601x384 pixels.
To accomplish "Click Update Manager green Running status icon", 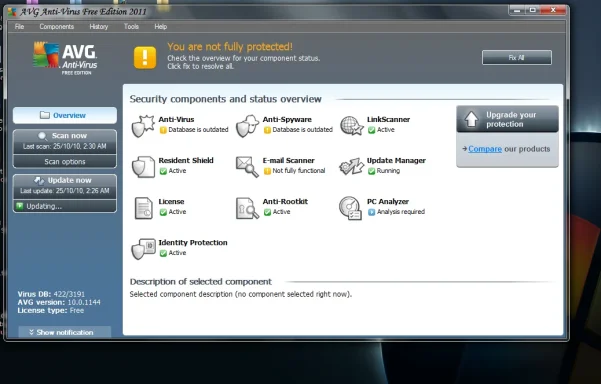I will (x=371, y=171).
